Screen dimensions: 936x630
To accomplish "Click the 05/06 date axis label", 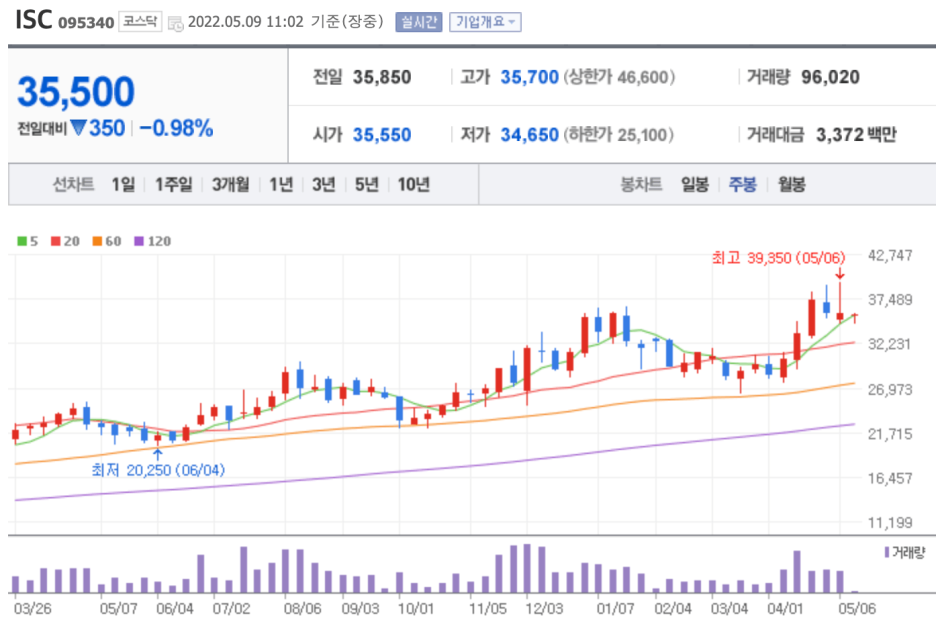I will click(857, 609).
